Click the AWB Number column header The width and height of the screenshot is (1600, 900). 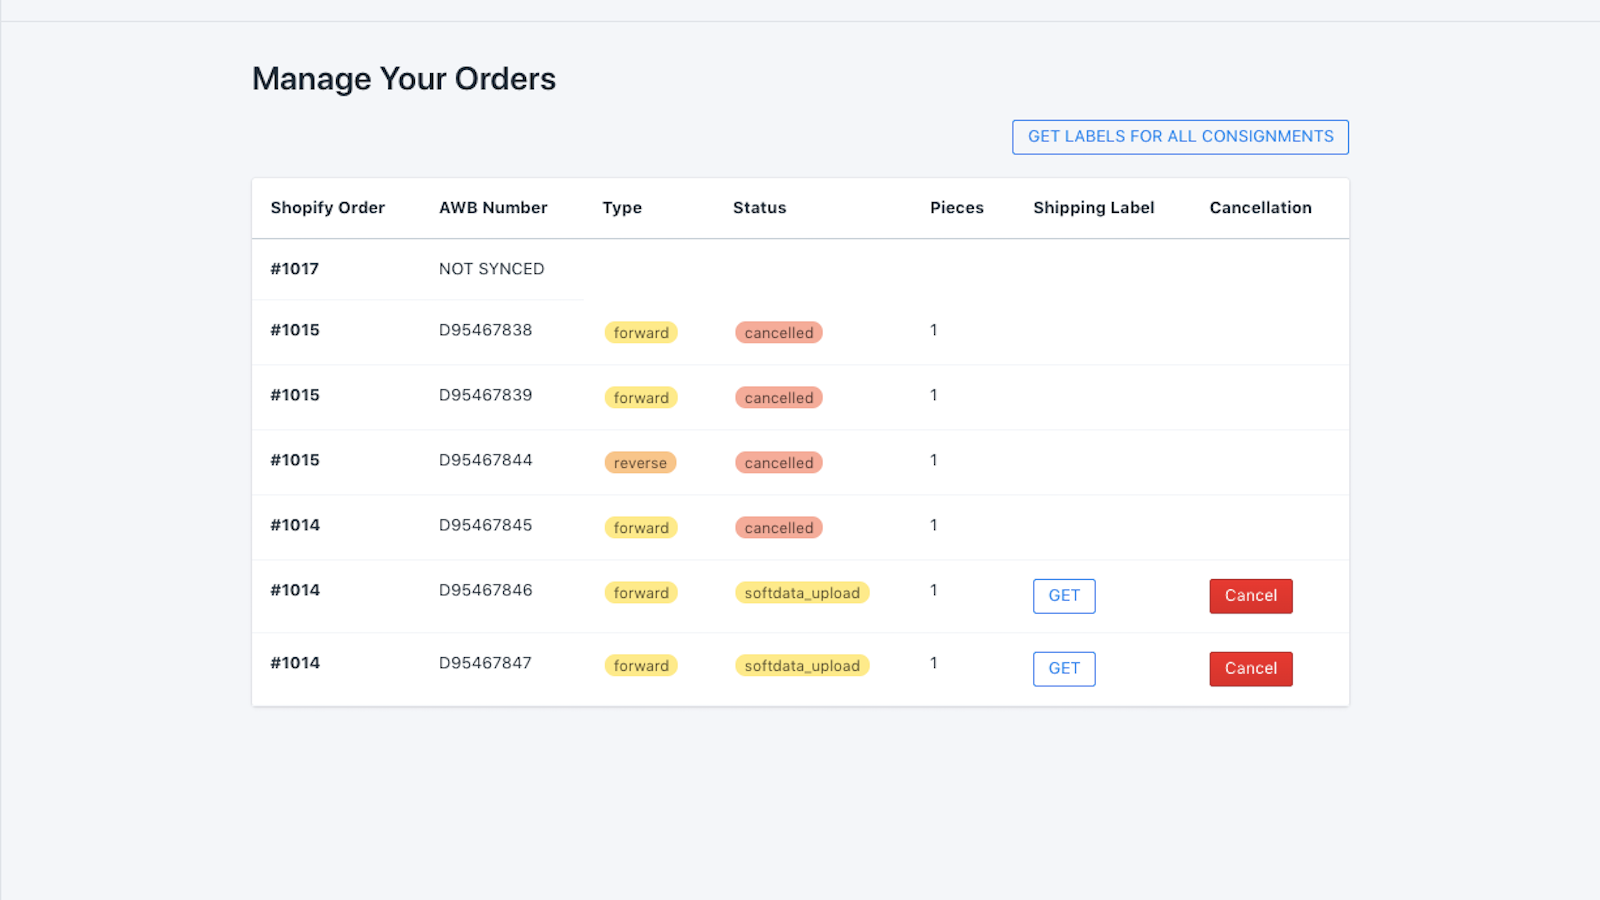(493, 208)
